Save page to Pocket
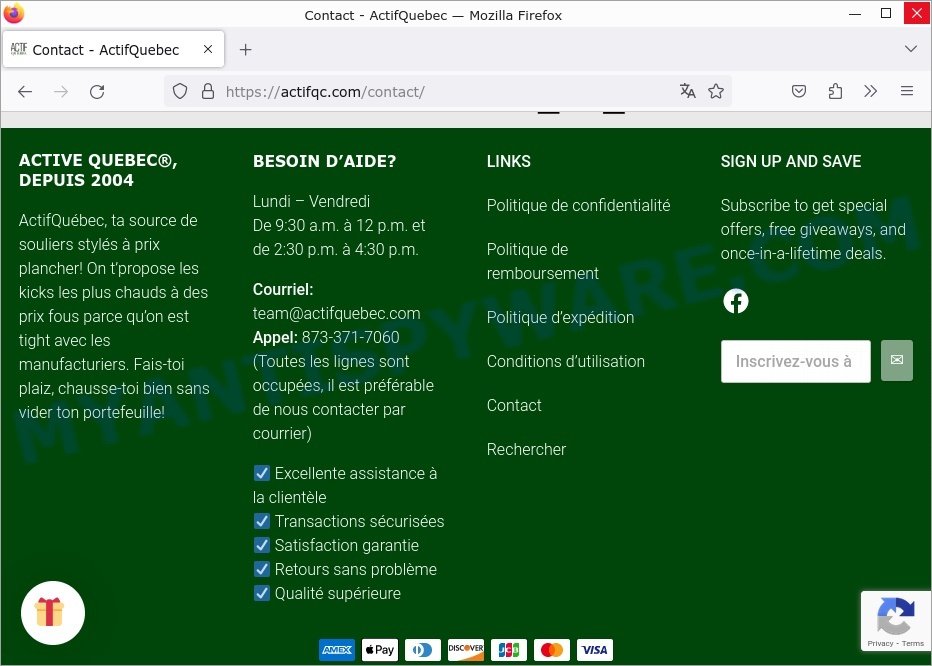The width and height of the screenshot is (932, 666). (x=799, y=91)
